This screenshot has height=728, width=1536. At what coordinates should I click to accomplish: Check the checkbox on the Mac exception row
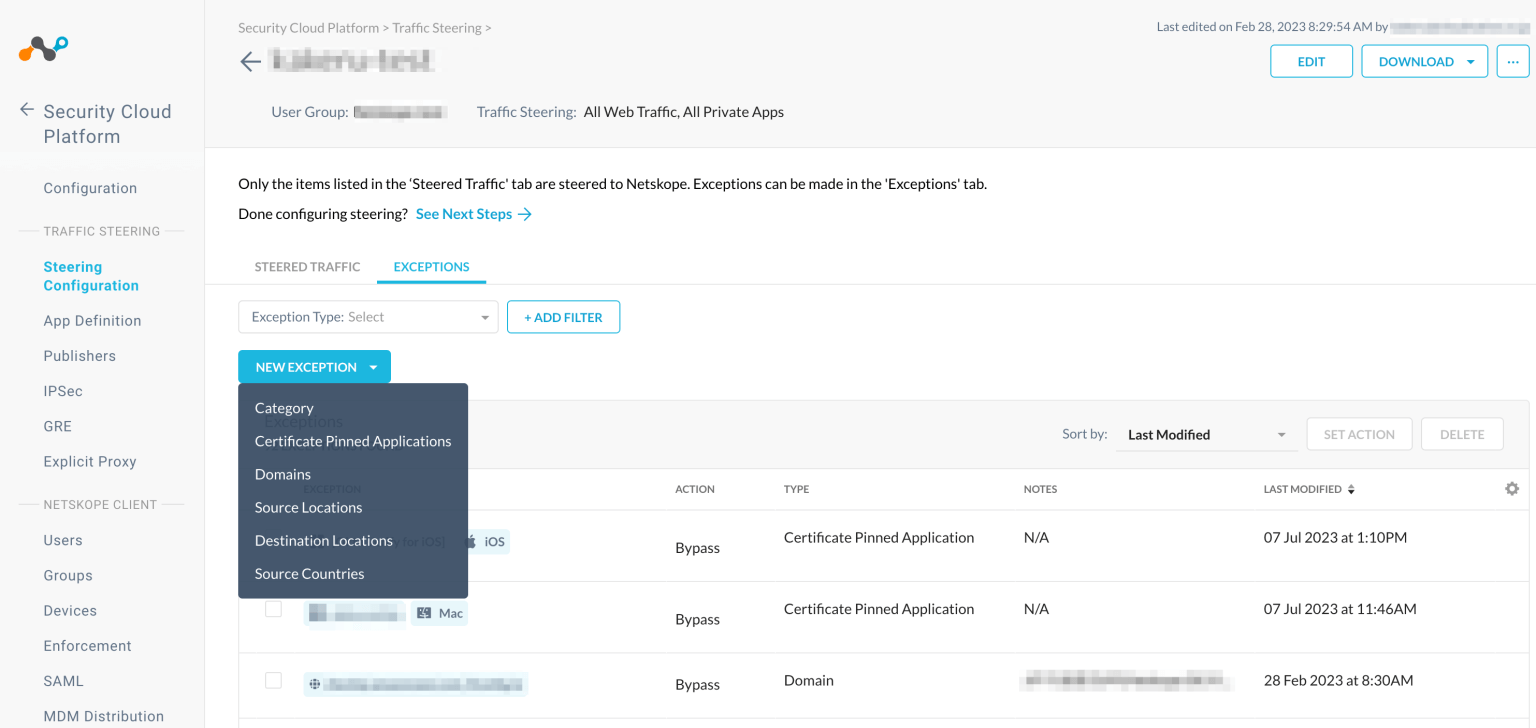tap(273, 608)
